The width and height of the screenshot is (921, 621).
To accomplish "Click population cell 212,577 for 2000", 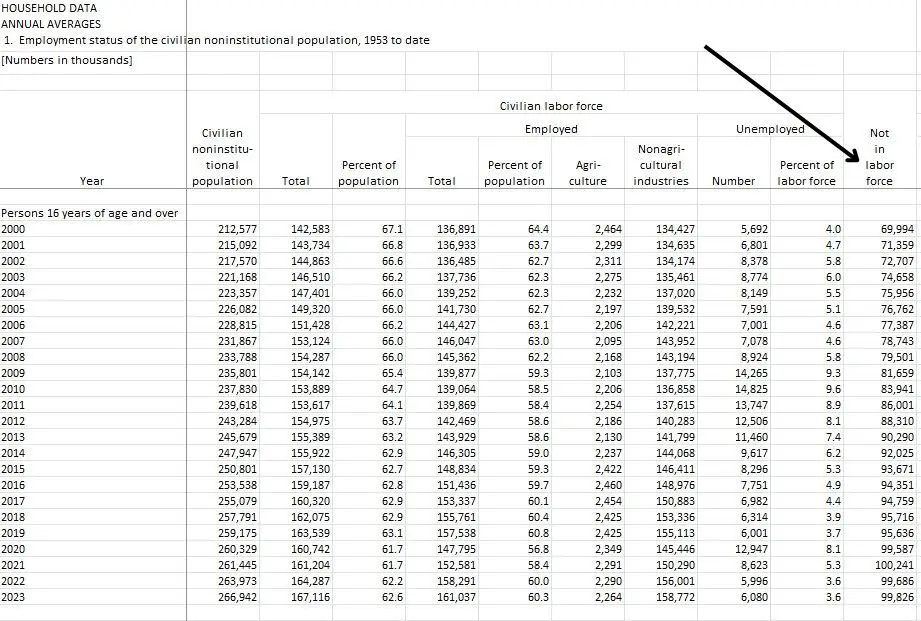I will pos(237,229).
